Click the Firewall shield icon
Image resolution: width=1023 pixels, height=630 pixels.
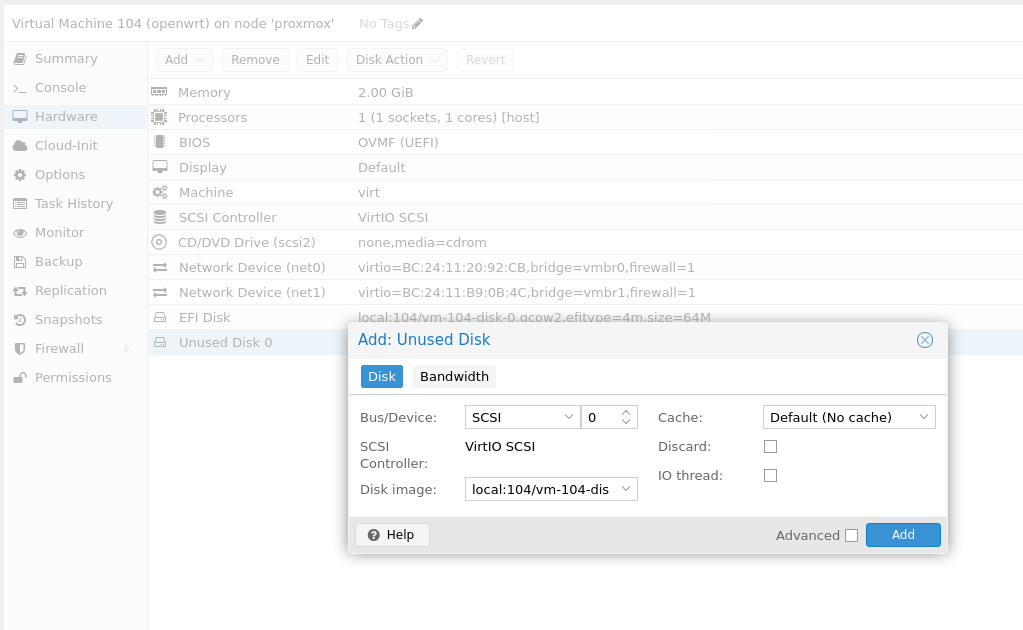19,349
